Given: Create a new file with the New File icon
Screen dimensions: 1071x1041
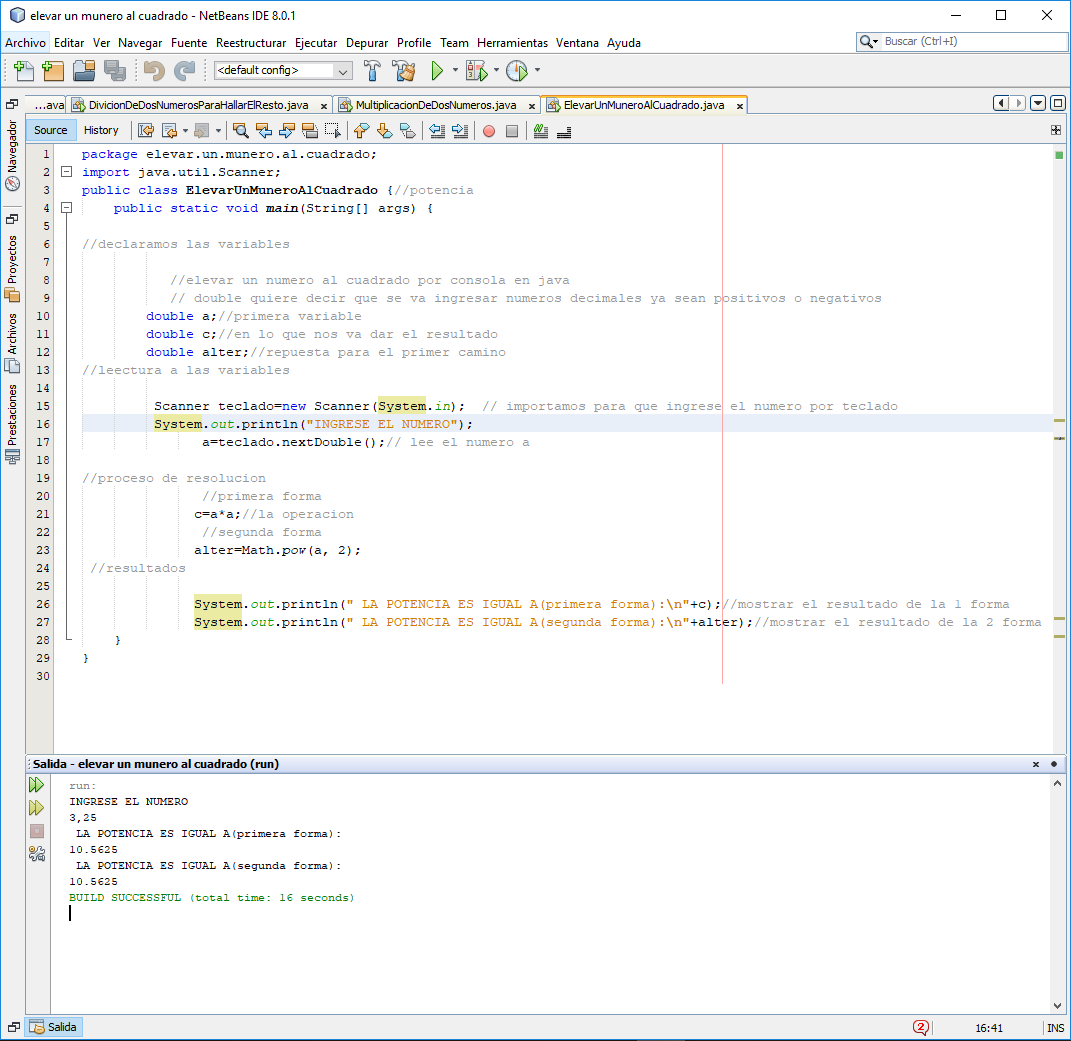Looking at the screenshot, I should coord(21,71).
